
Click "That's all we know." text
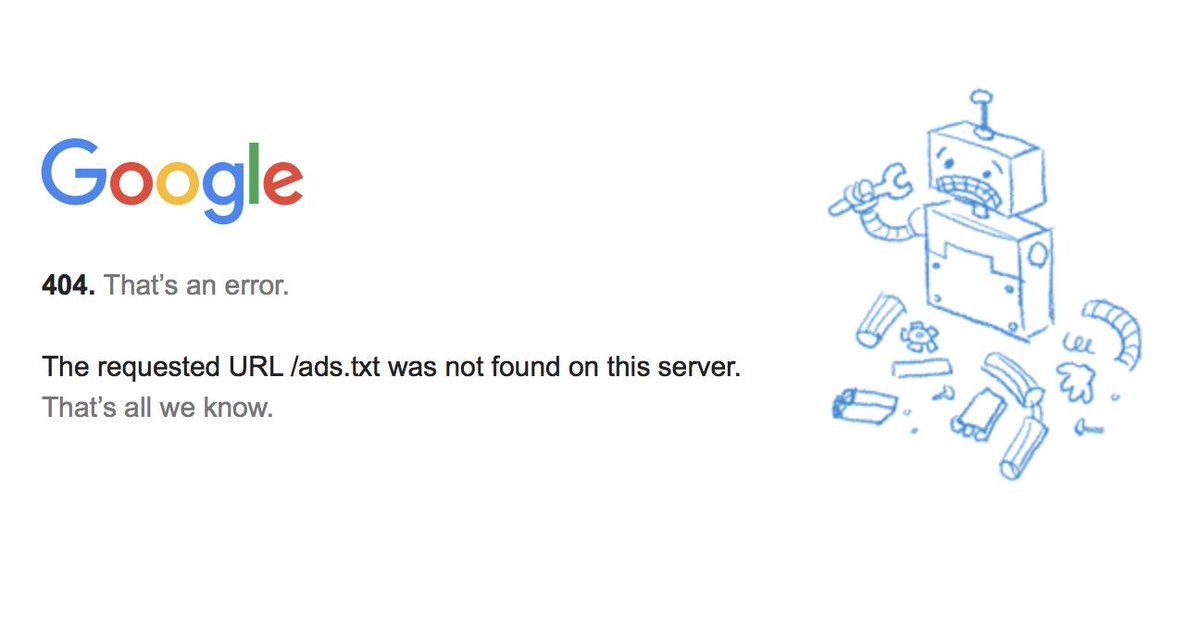(x=157, y=408)
